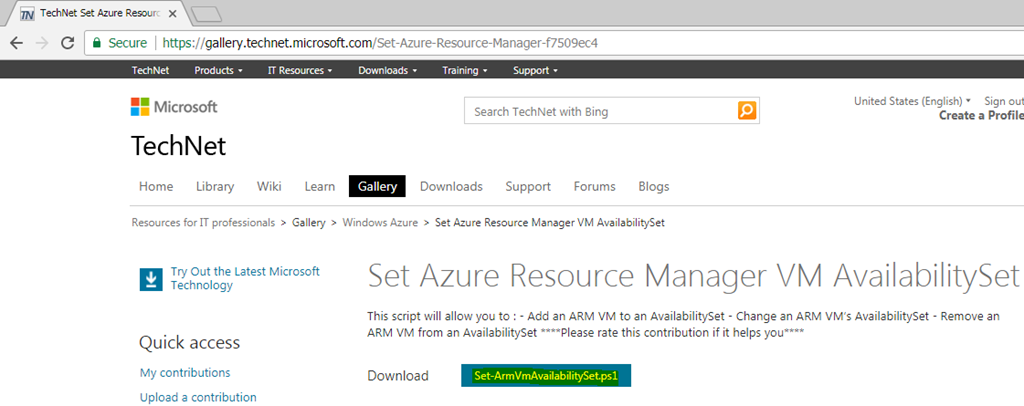Click Resources for IT professionals breadcrumb
This screenshot has width=1024, height=406.
coord(203,223)
